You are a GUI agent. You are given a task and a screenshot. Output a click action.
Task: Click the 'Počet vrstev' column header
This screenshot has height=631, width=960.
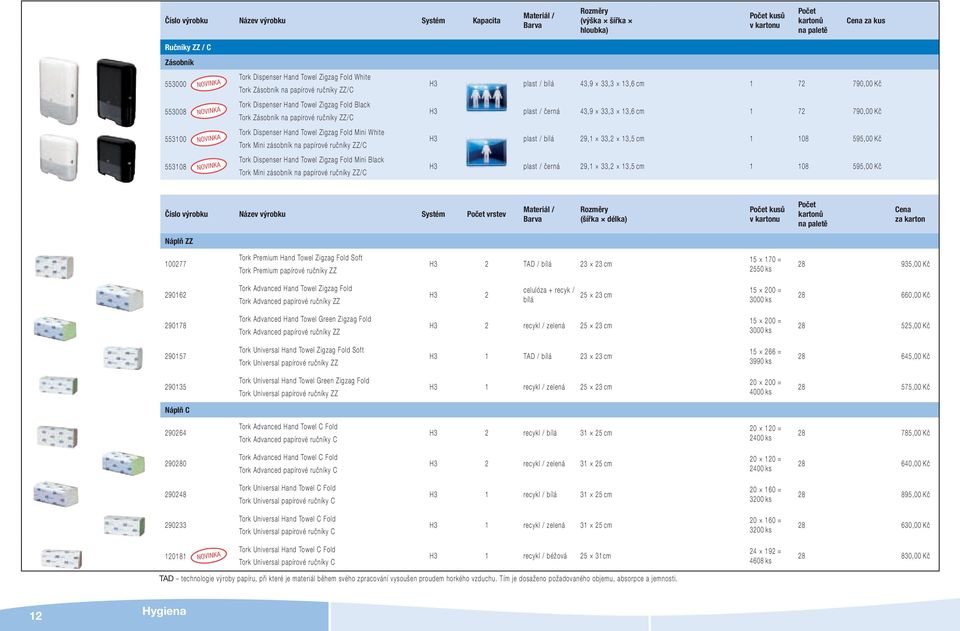(486, 214)
